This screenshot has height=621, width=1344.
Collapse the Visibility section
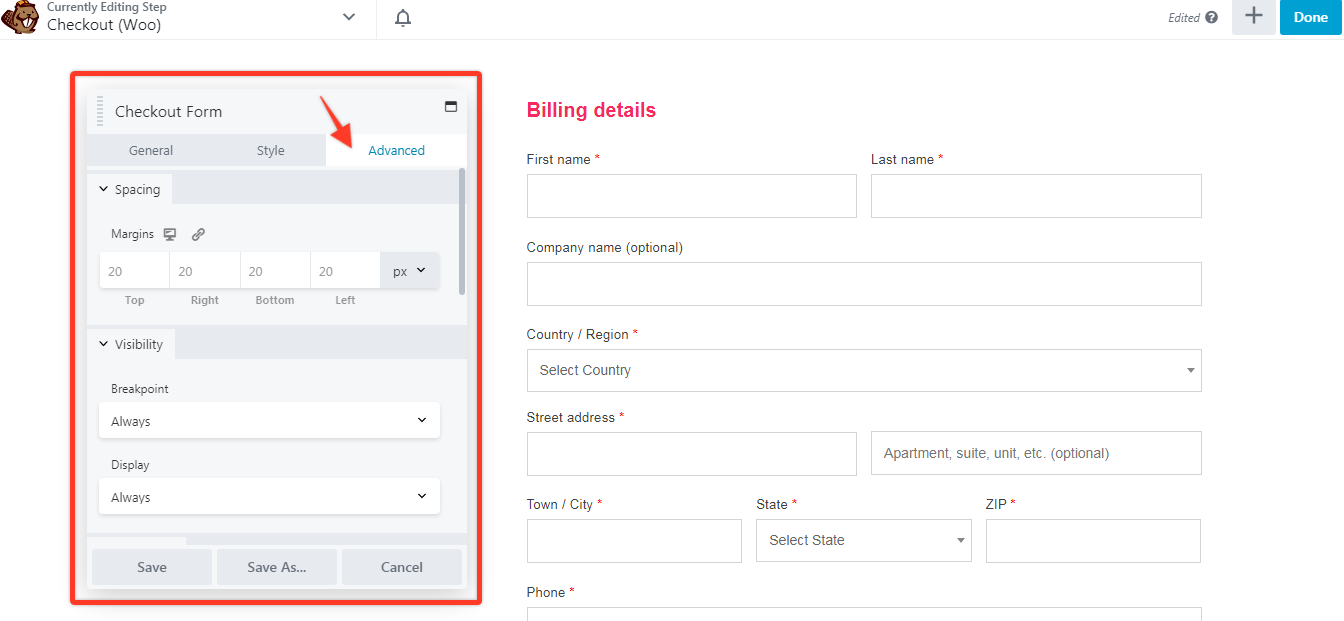131,344
